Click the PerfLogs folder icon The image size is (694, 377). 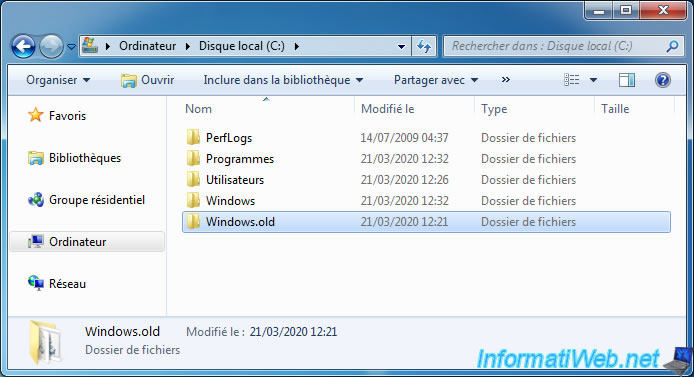193,138
